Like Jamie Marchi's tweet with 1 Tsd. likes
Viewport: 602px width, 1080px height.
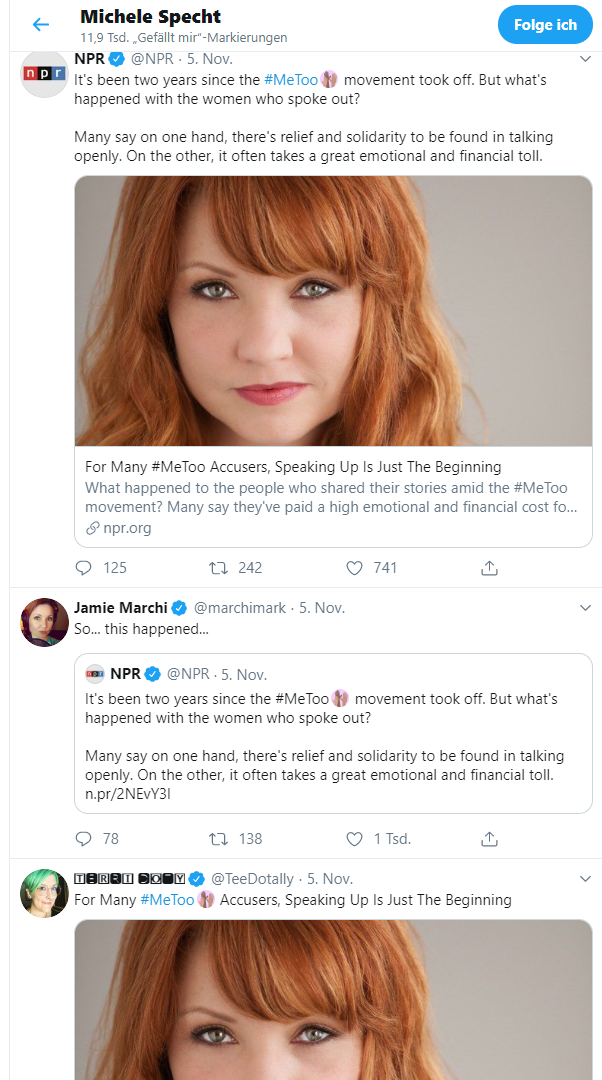click(x=354, y=838)
